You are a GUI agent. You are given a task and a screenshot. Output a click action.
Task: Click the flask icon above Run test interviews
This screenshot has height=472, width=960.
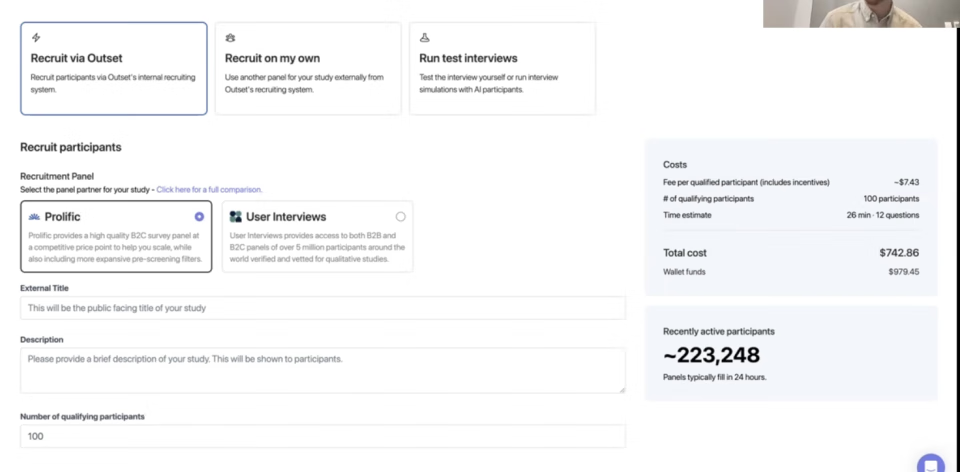[x=424, y=38]
